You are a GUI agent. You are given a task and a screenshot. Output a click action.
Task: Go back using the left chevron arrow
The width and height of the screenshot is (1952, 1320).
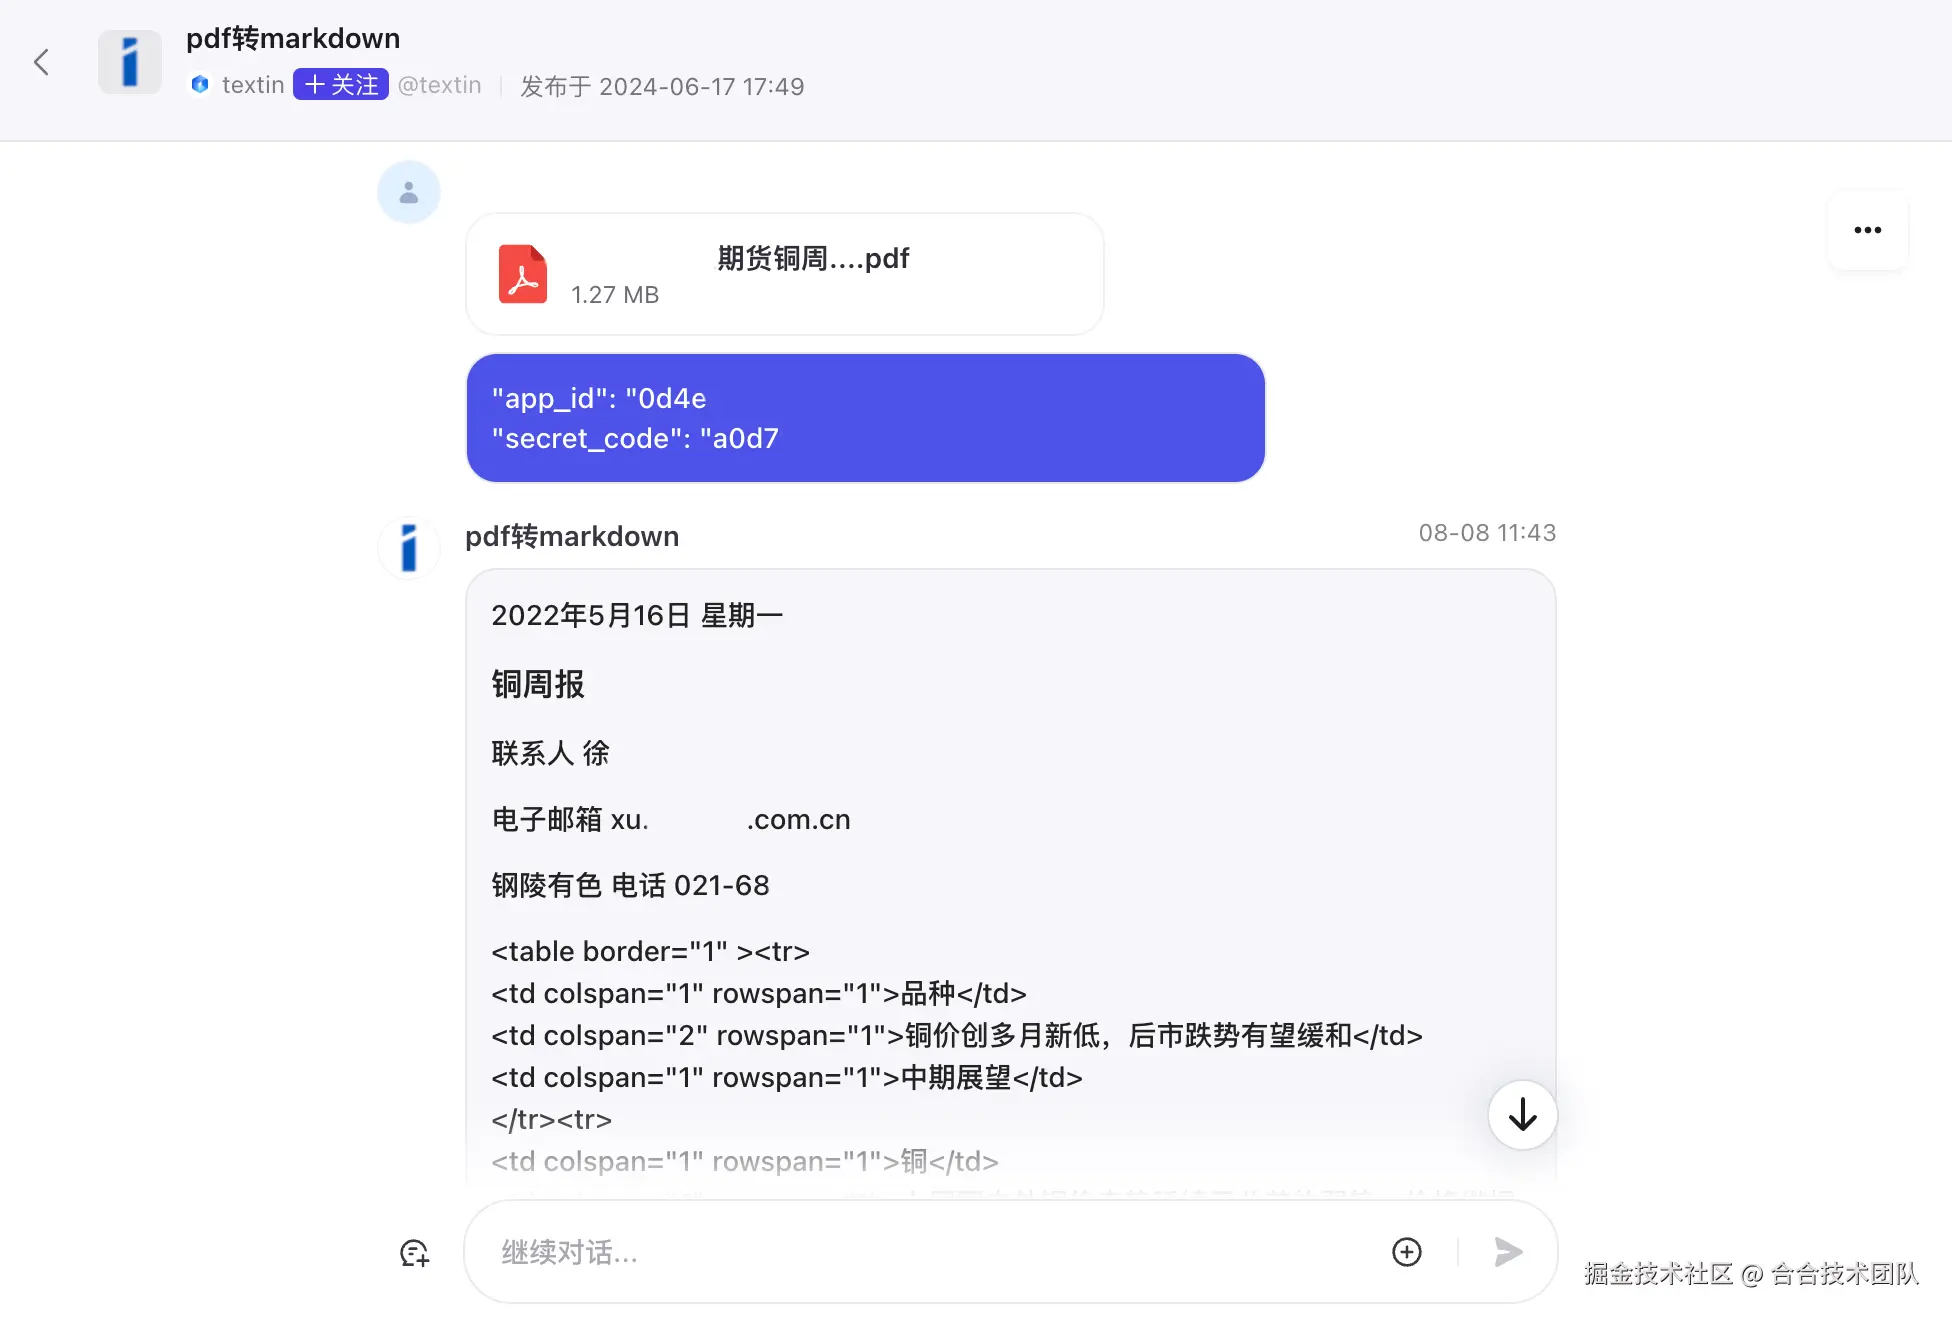[x=41, y=62]
